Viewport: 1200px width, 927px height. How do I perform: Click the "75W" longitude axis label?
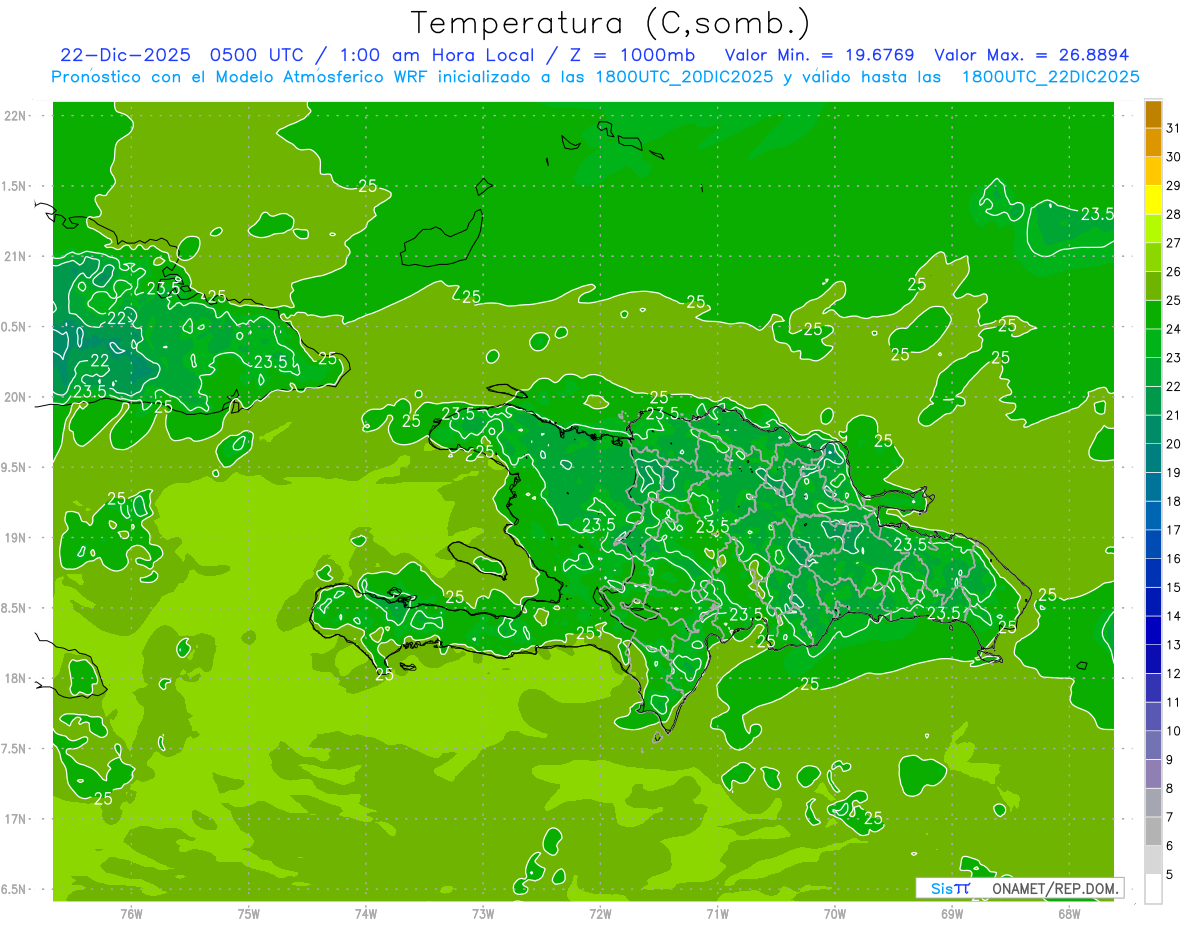(248, 913)
